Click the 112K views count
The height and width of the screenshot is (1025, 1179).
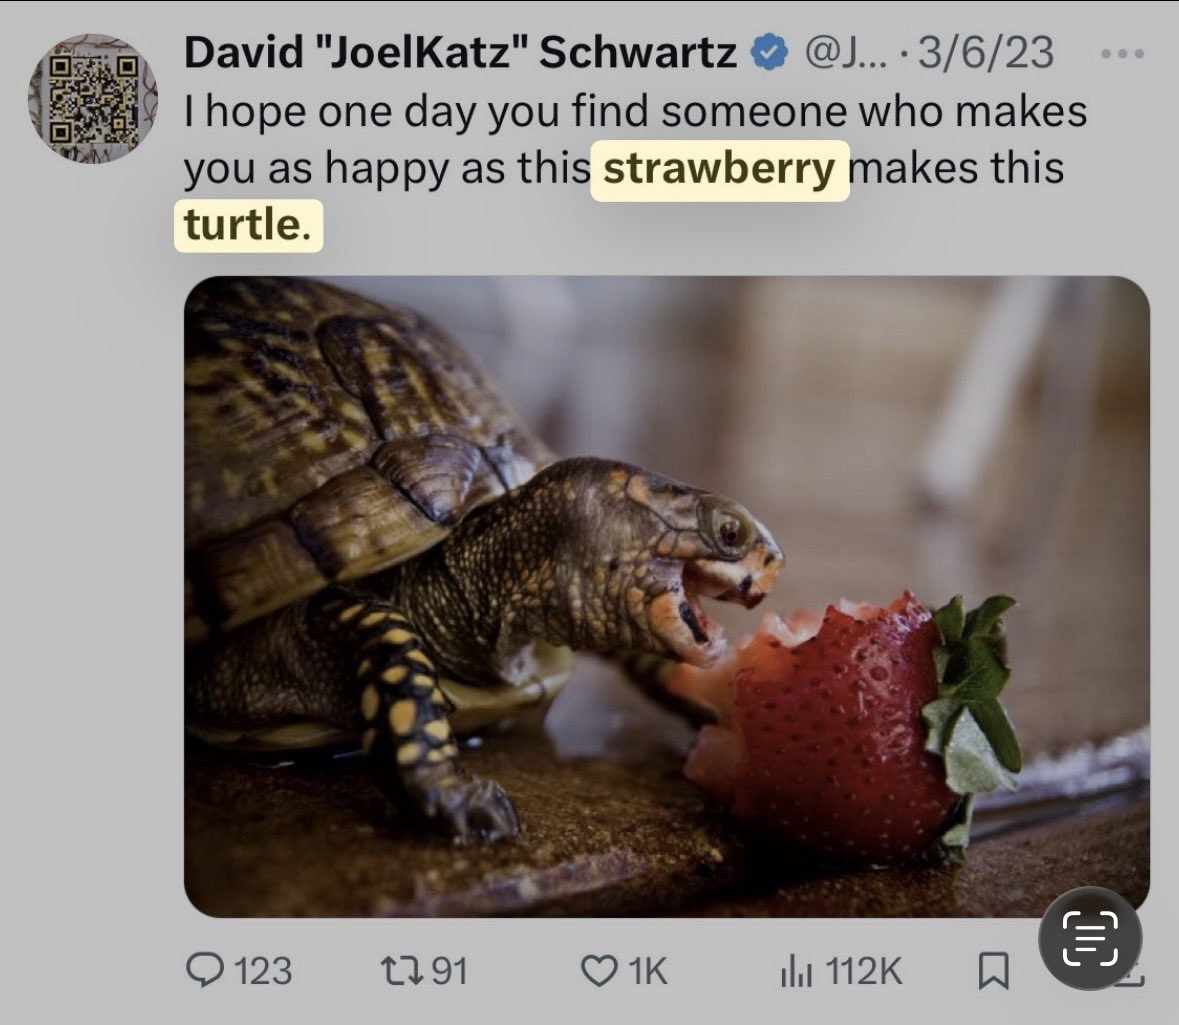(x=864, y=970)
